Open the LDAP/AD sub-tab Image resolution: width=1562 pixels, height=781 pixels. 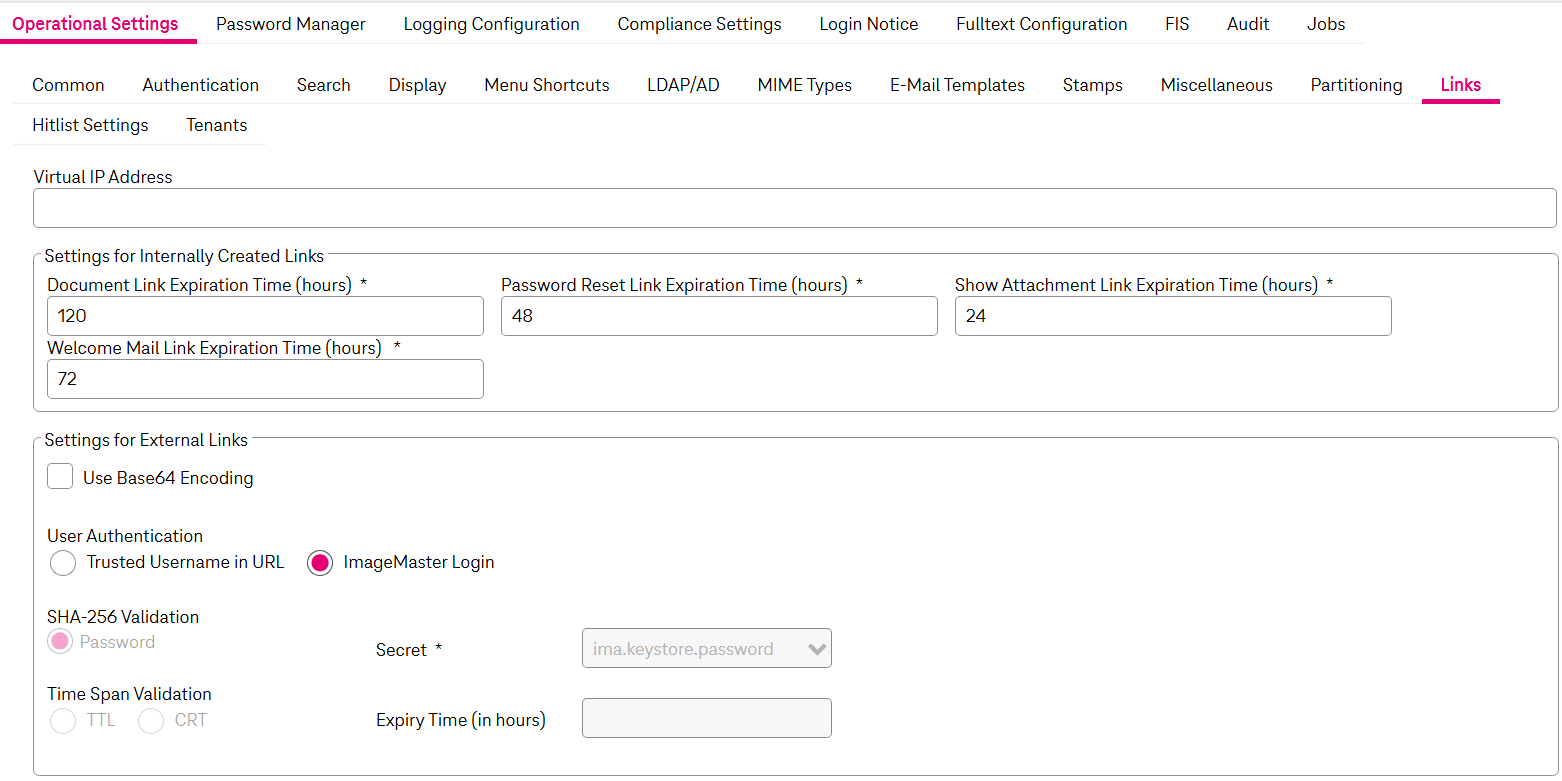(x=683, y=85)
